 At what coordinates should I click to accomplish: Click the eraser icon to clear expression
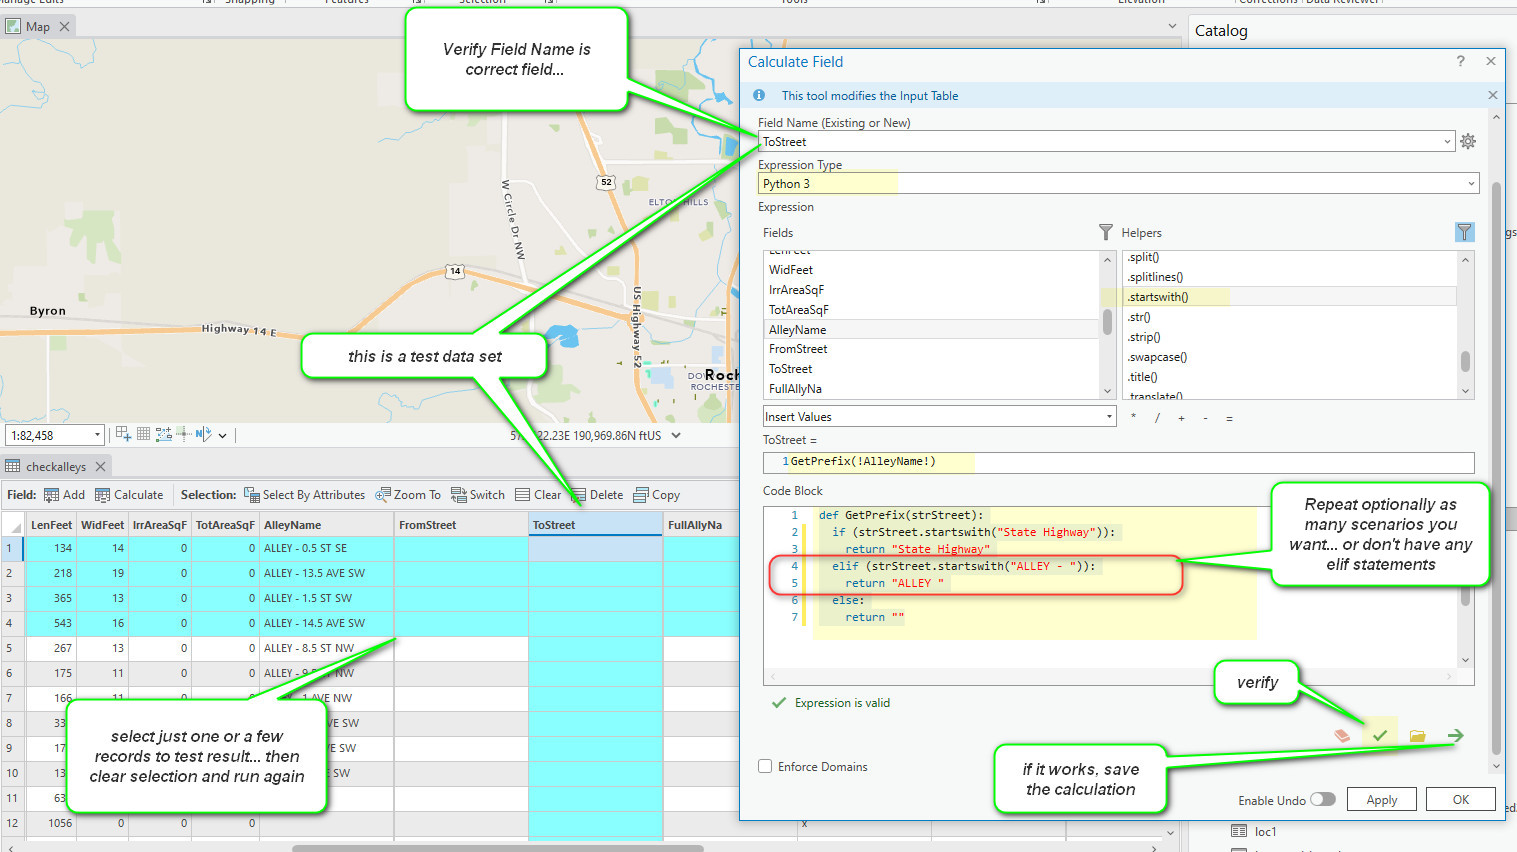(1342, 736)
